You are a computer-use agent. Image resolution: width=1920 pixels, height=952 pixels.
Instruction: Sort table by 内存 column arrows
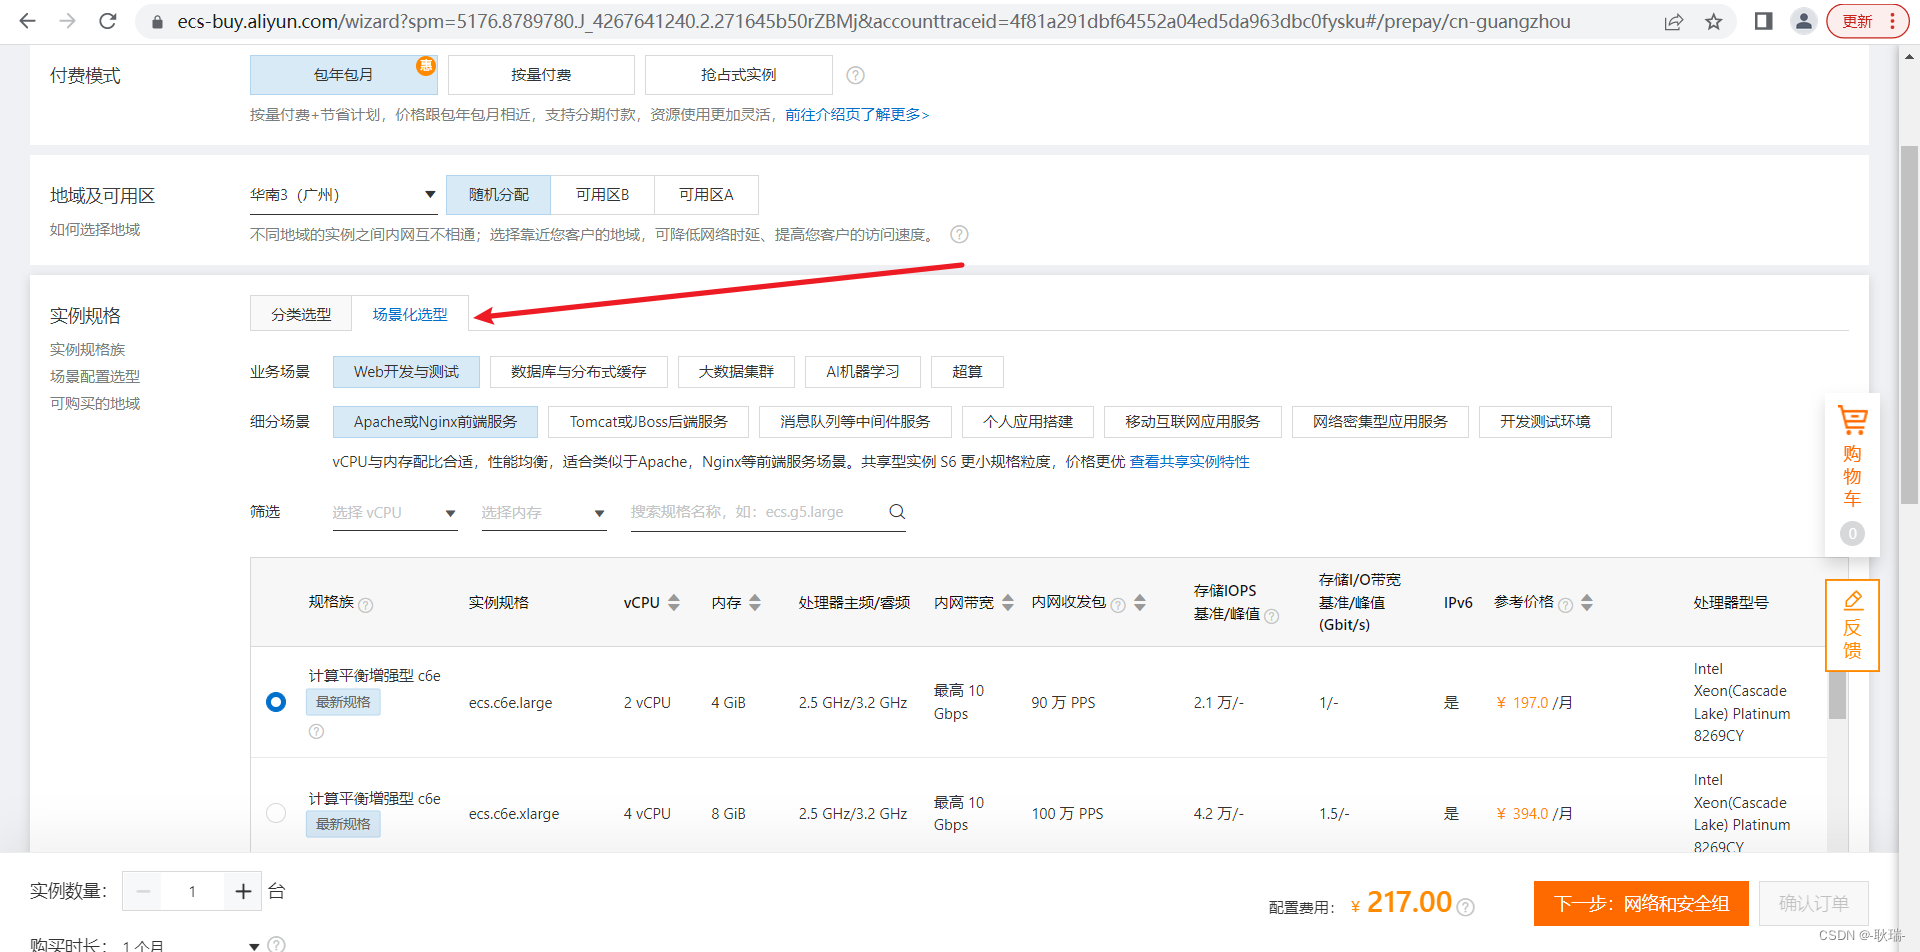(755, 602)
